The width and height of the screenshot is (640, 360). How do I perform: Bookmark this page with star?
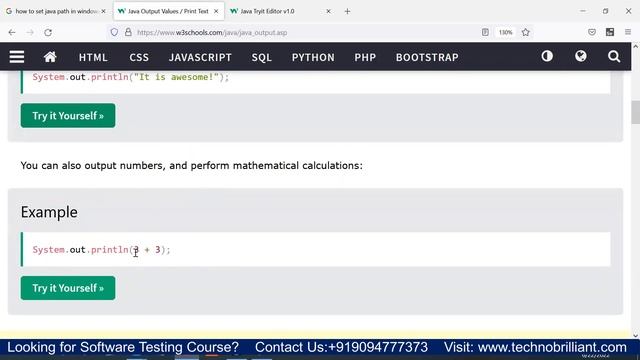point(525,32)
